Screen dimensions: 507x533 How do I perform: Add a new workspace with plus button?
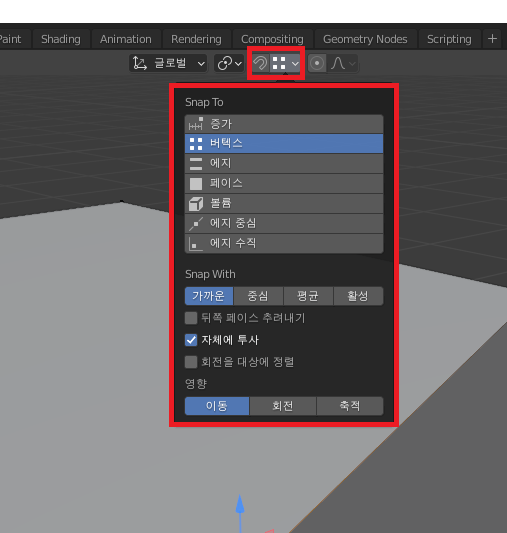pyautogui.click(x=492, y=39)
